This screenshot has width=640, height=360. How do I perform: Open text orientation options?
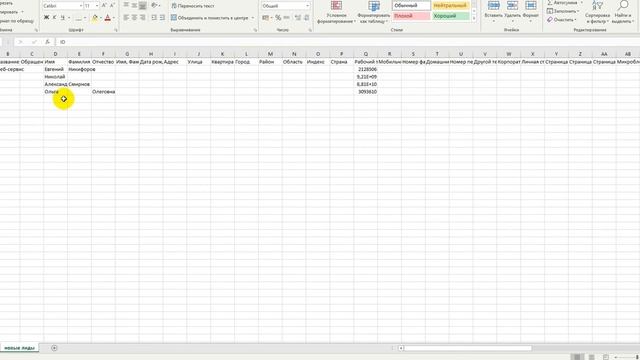click(x=155, y=5)
